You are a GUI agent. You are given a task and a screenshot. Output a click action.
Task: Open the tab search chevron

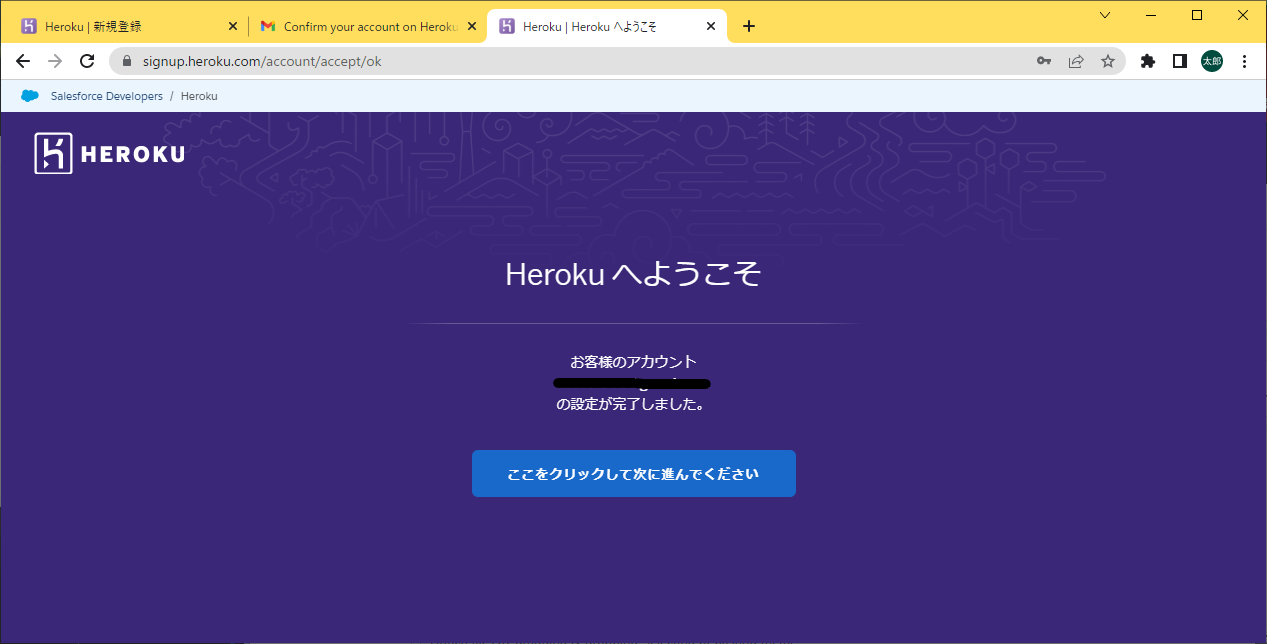tap(1105, 15)
